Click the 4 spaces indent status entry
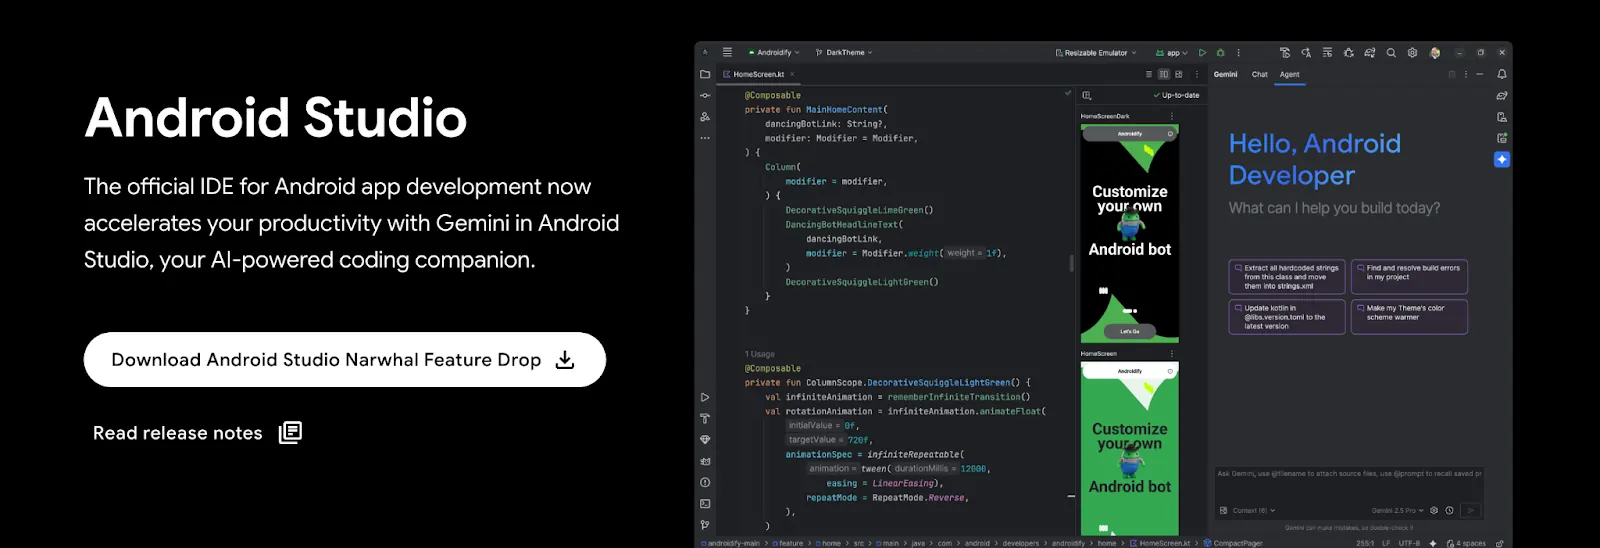1600x548 pixels. [x=1466, y=543]
